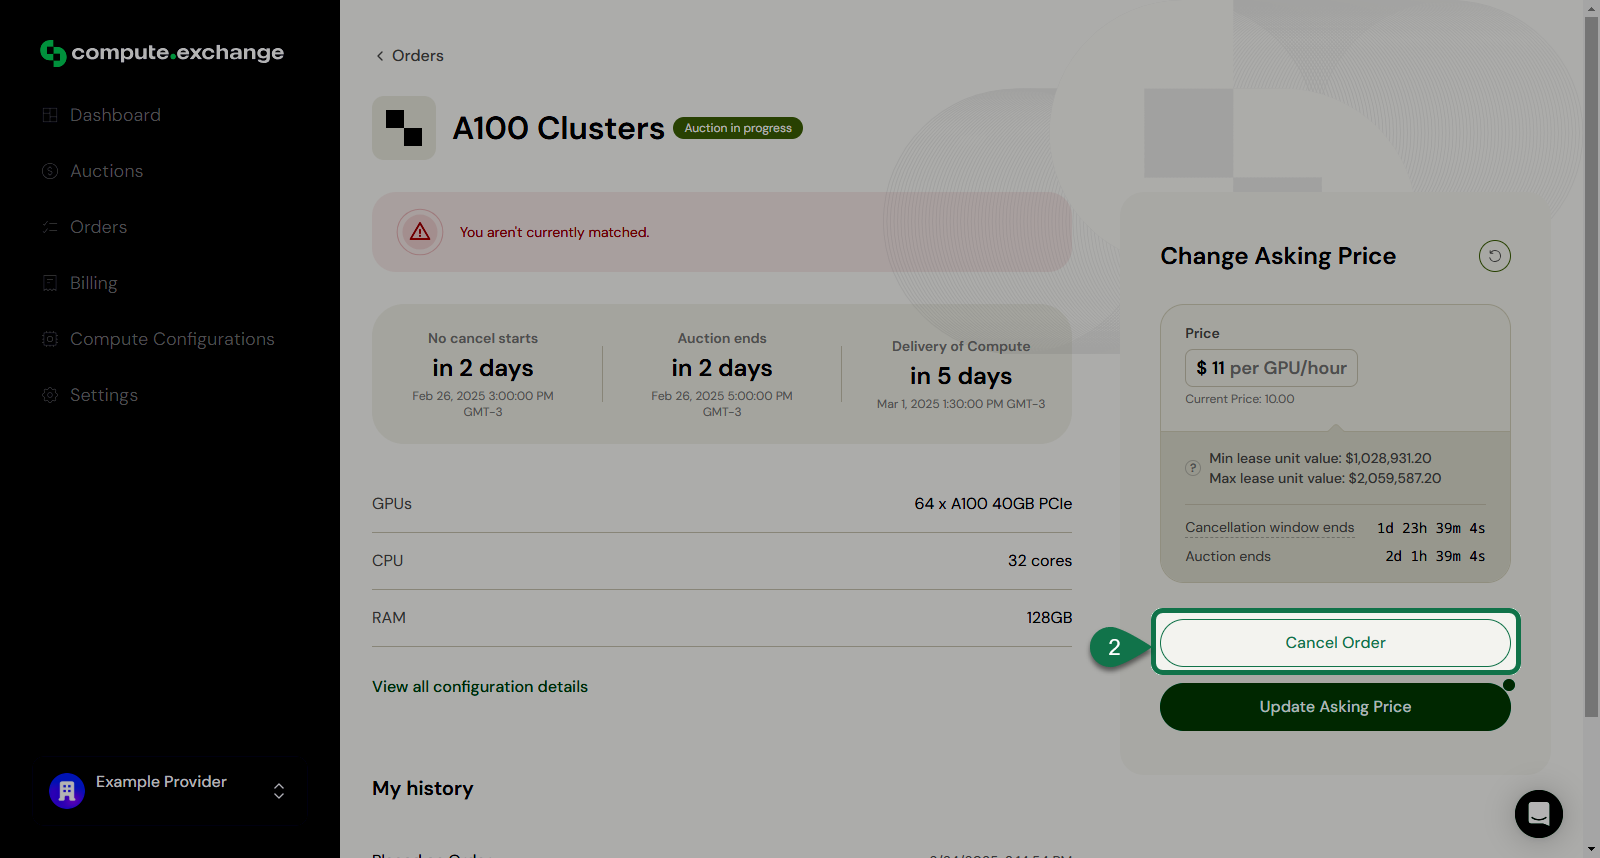Click the 64 x A100 40GB PCIe value

click(x=993, y=504)
